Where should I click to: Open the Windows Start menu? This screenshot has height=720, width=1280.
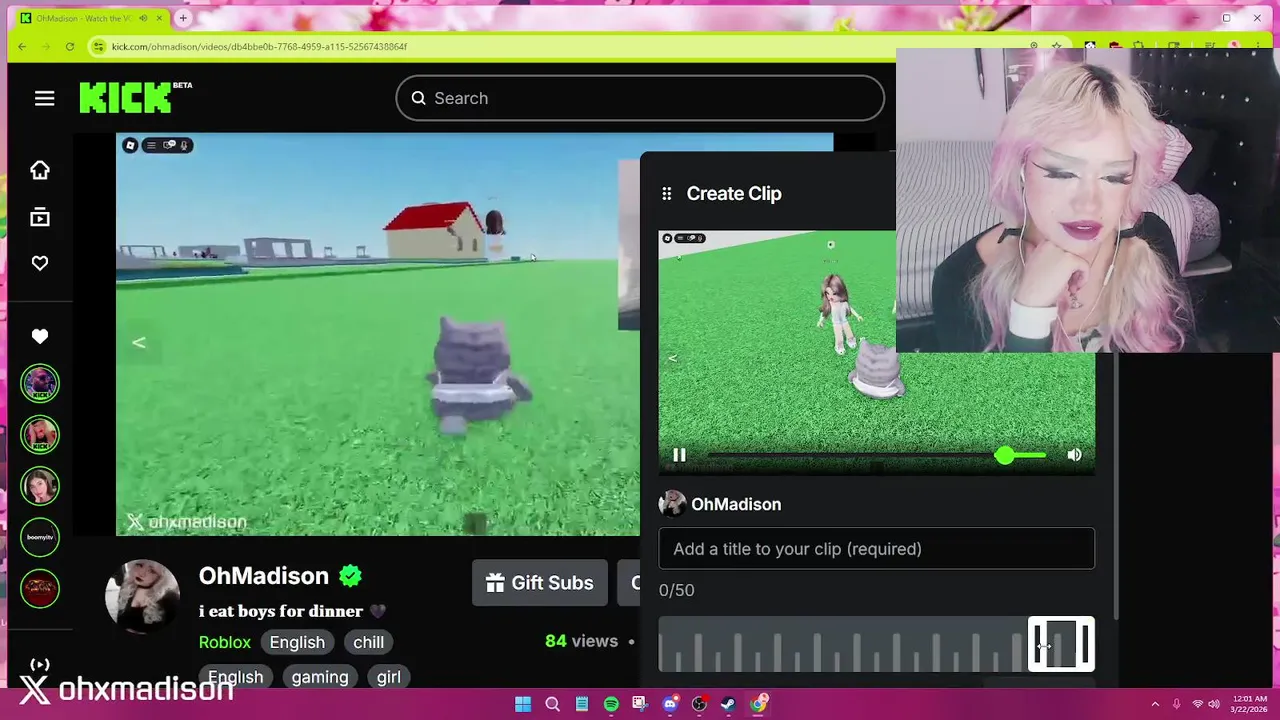[523, 704]
